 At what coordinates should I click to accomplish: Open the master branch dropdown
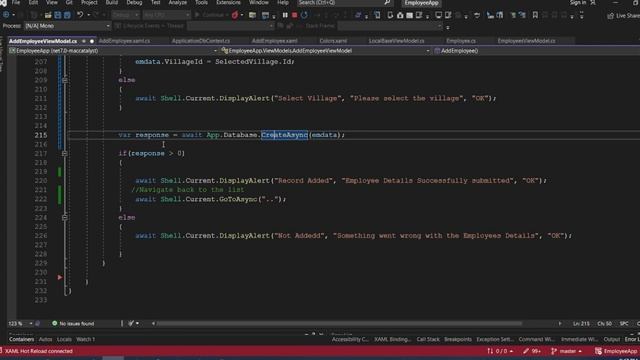567,351
